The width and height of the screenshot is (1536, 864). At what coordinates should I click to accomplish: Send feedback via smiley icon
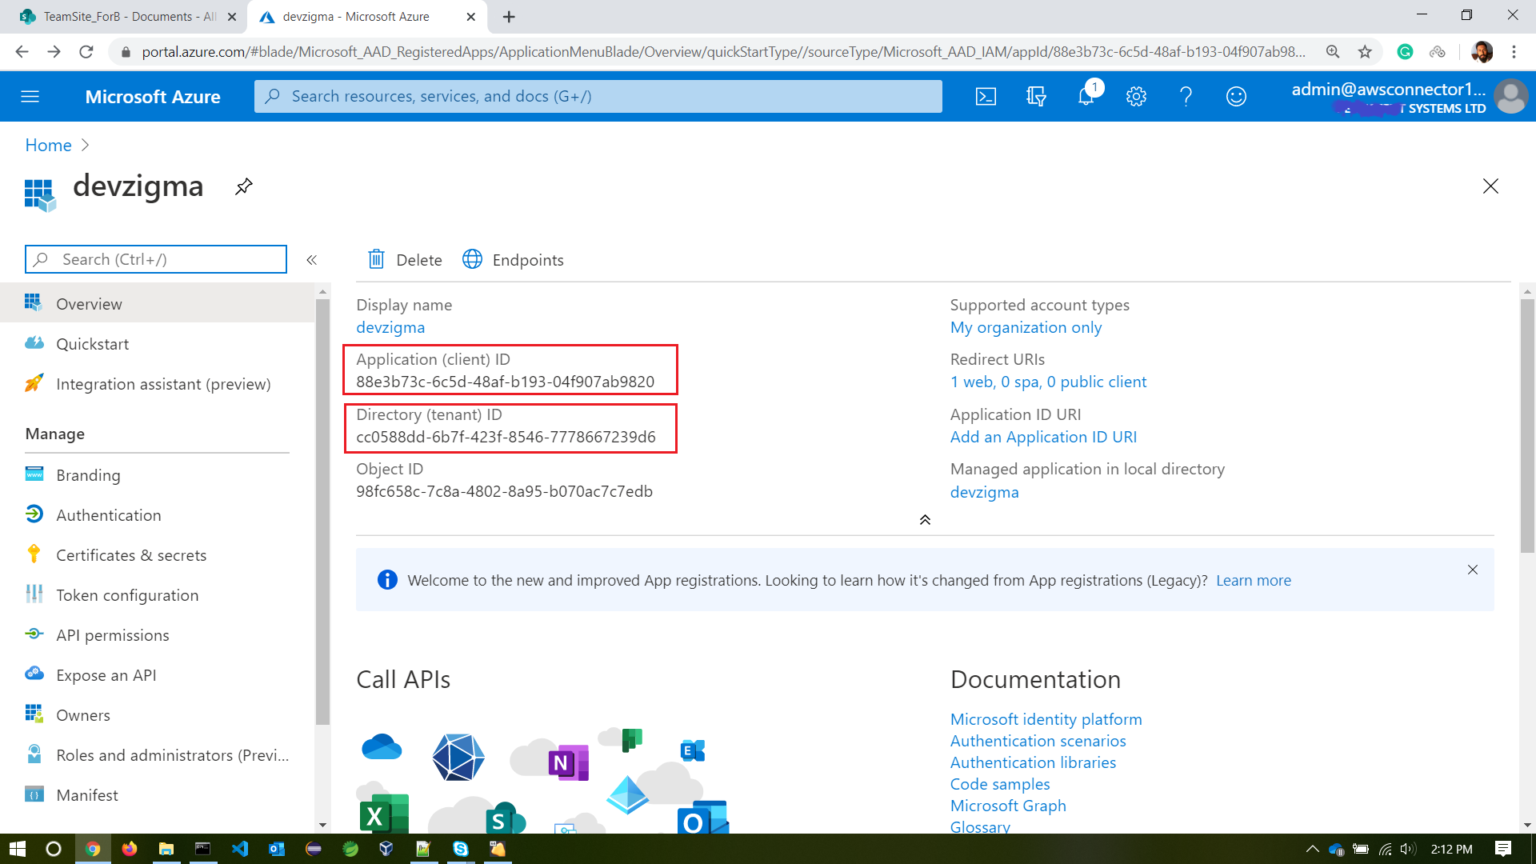1236,97
